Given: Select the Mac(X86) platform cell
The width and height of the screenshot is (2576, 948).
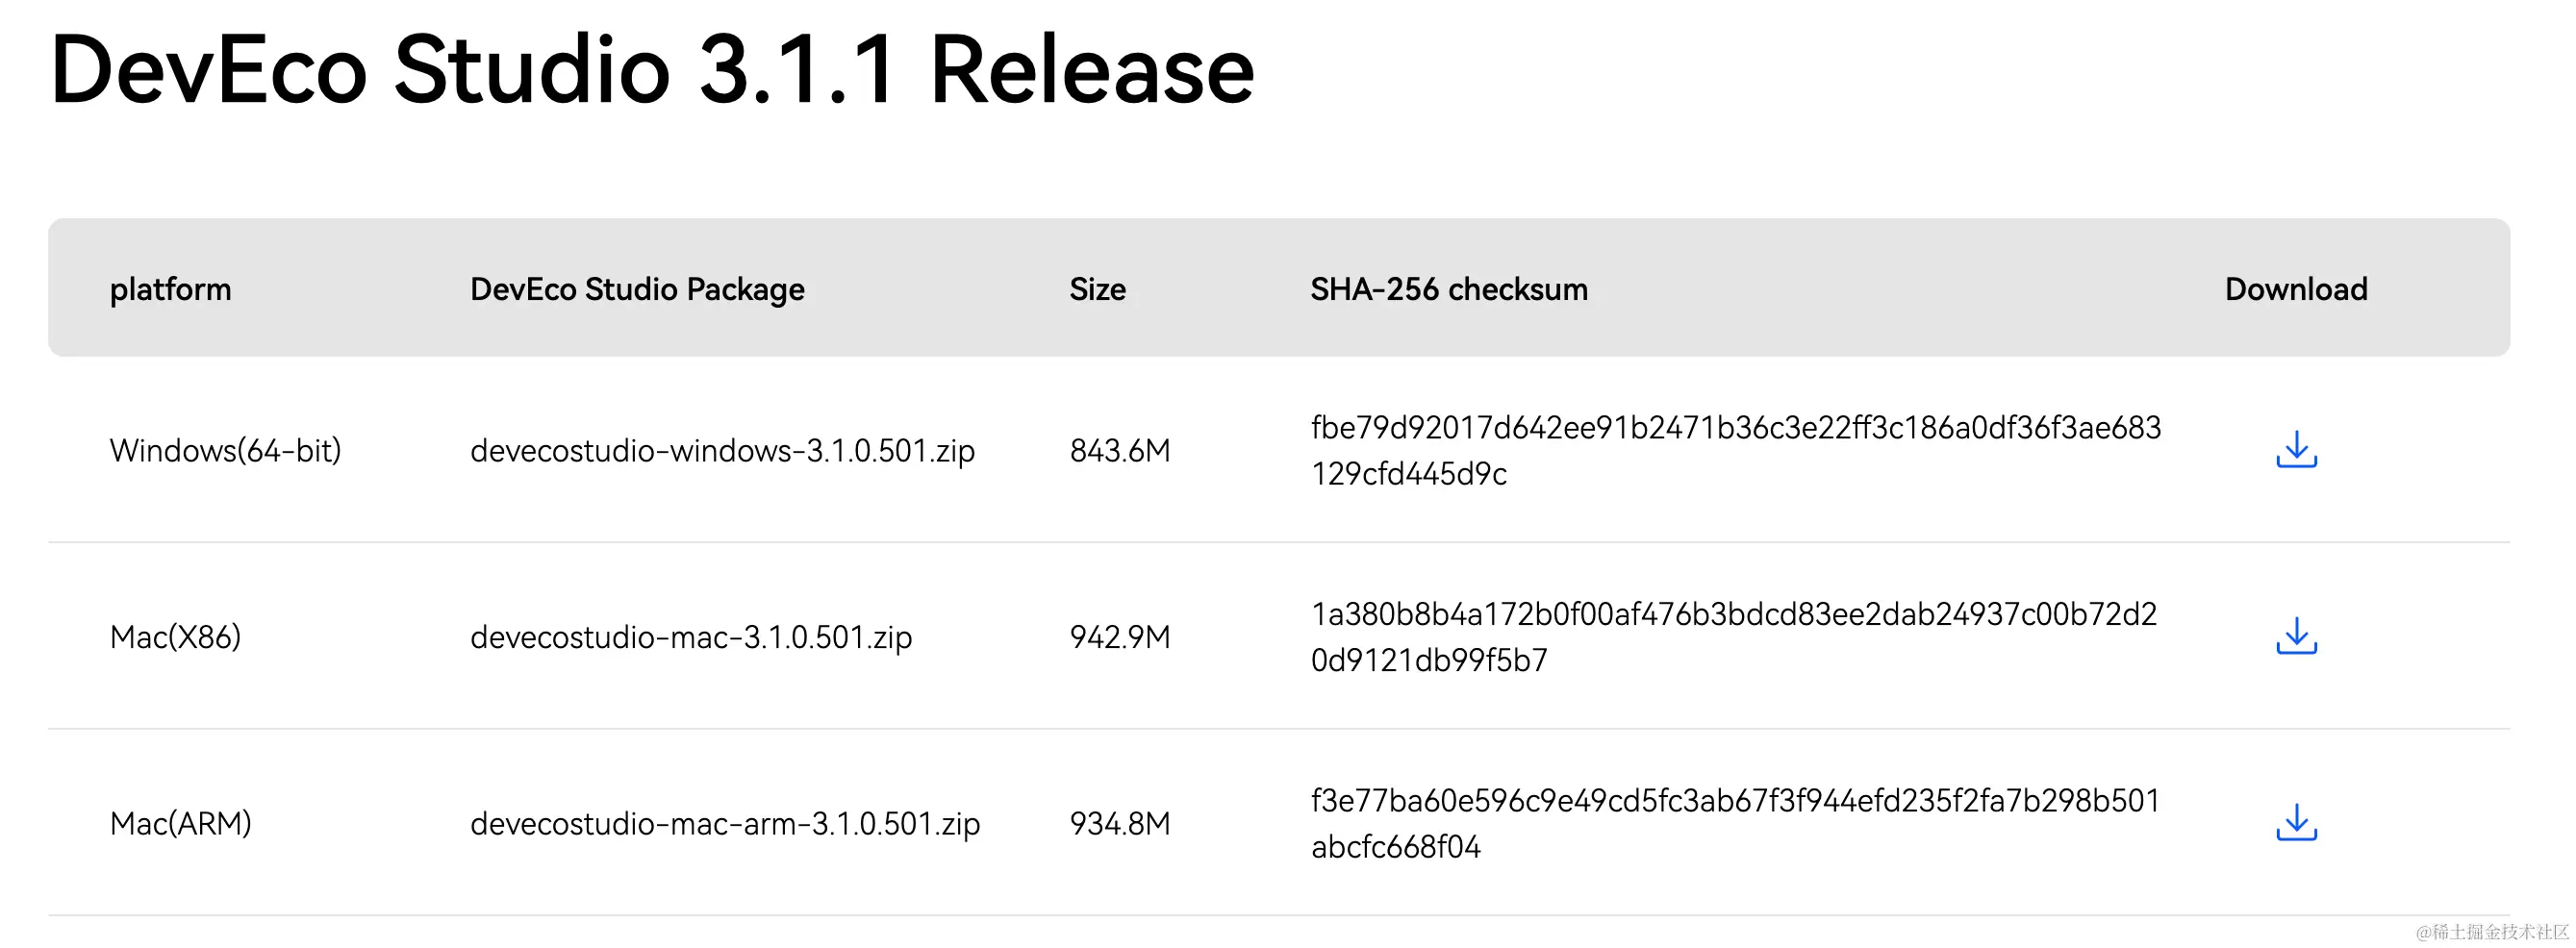Looking at the screenshot, I should [x=175, y=637].
